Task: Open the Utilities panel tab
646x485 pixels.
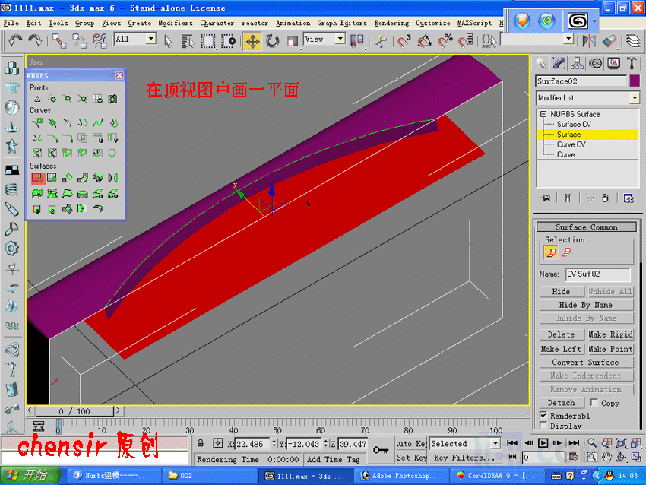Action: (632, 63)
